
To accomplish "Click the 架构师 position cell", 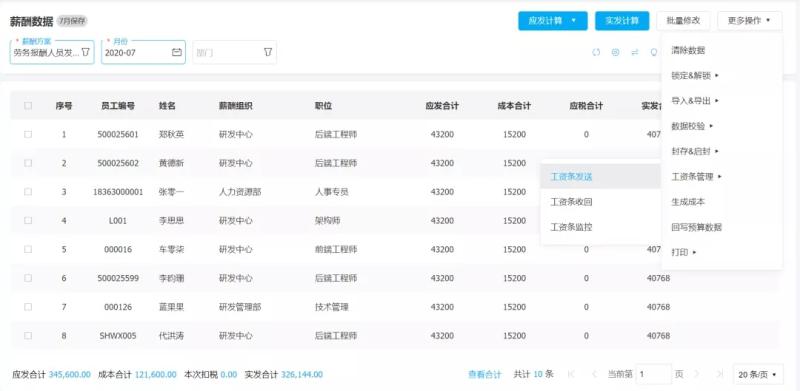I will 328,221.
